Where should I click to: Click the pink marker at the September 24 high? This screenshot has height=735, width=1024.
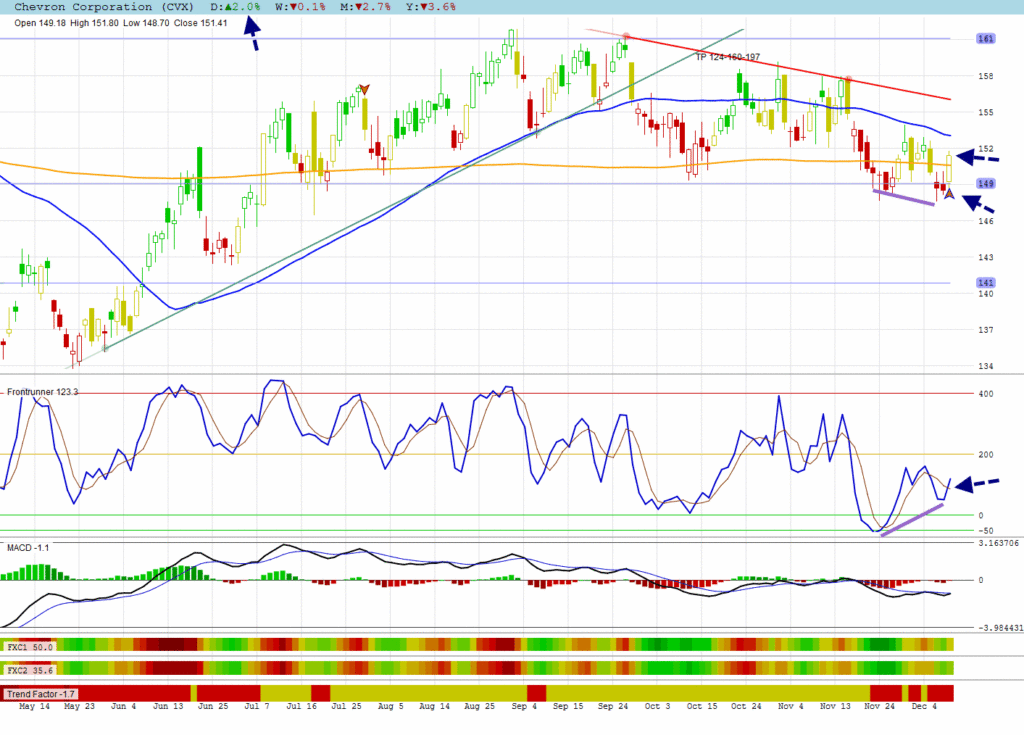626,37
